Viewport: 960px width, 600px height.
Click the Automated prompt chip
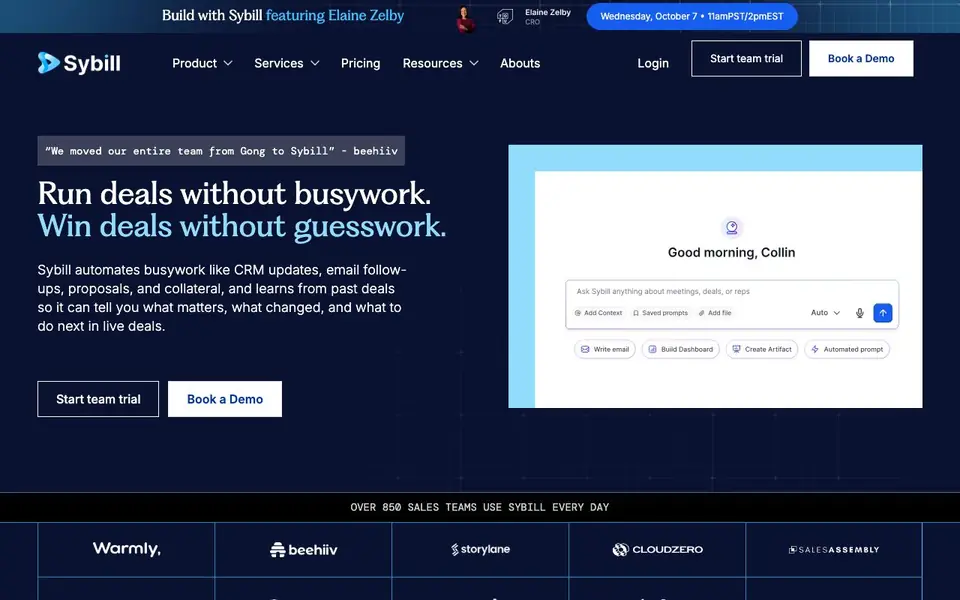[x=847, y=350]
